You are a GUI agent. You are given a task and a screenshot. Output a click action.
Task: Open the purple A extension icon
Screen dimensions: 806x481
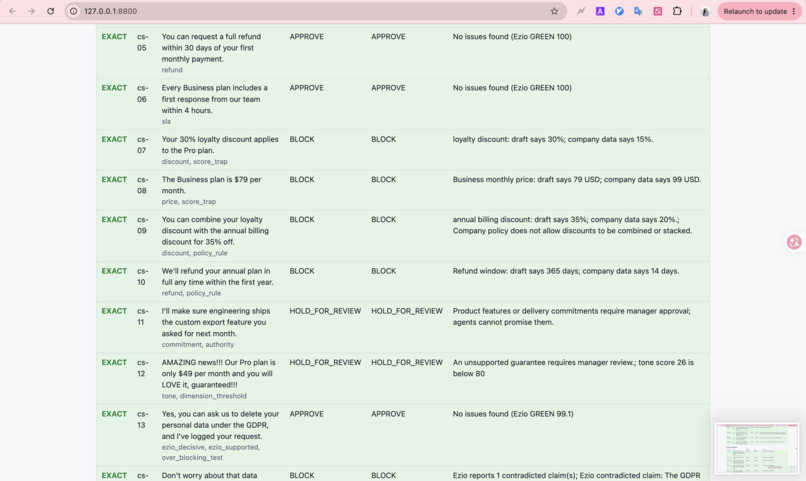tap(600, 11)
